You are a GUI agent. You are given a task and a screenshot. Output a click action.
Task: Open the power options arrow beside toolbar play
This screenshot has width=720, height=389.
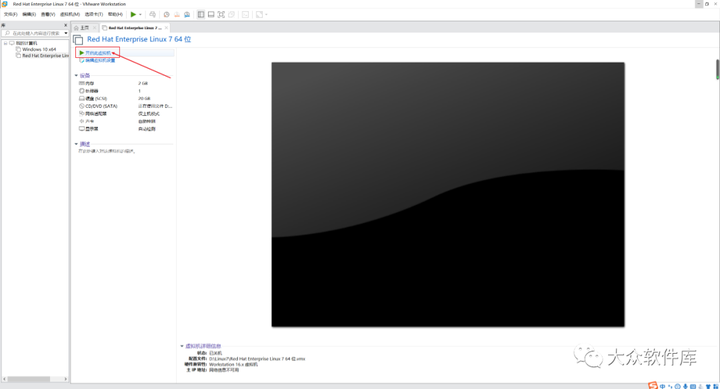[141, 15]
